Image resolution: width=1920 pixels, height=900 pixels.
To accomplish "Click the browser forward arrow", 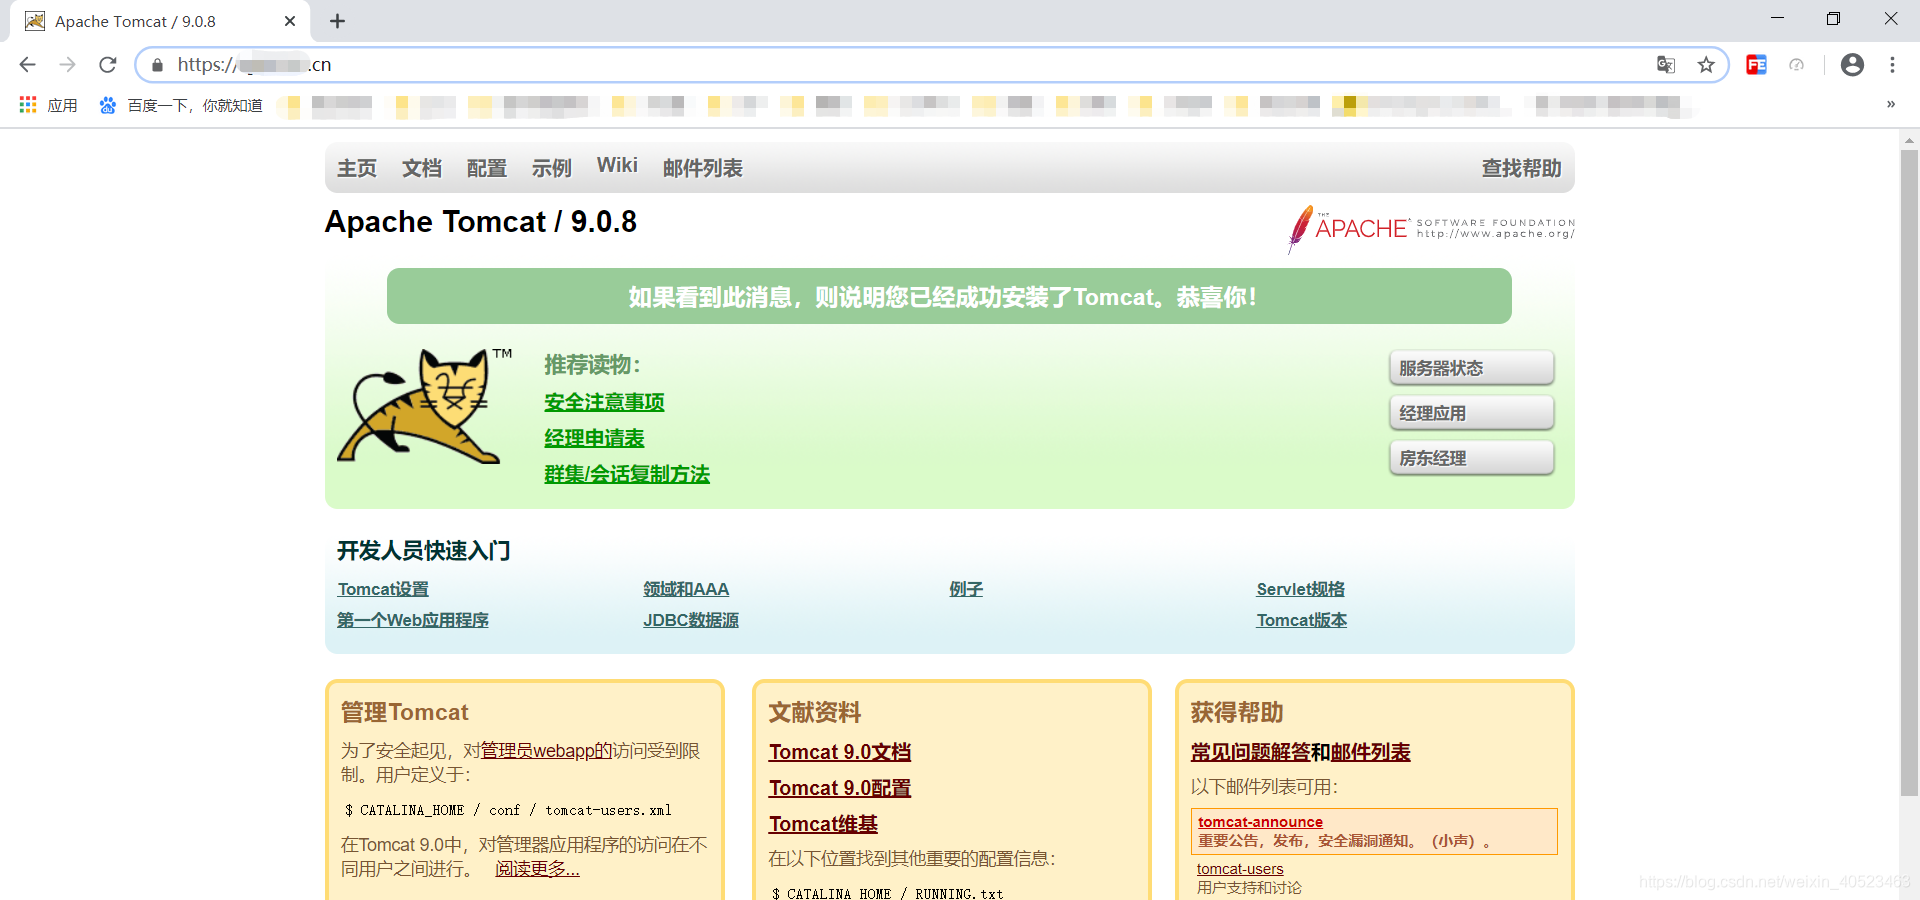I will tap(67, 65).
